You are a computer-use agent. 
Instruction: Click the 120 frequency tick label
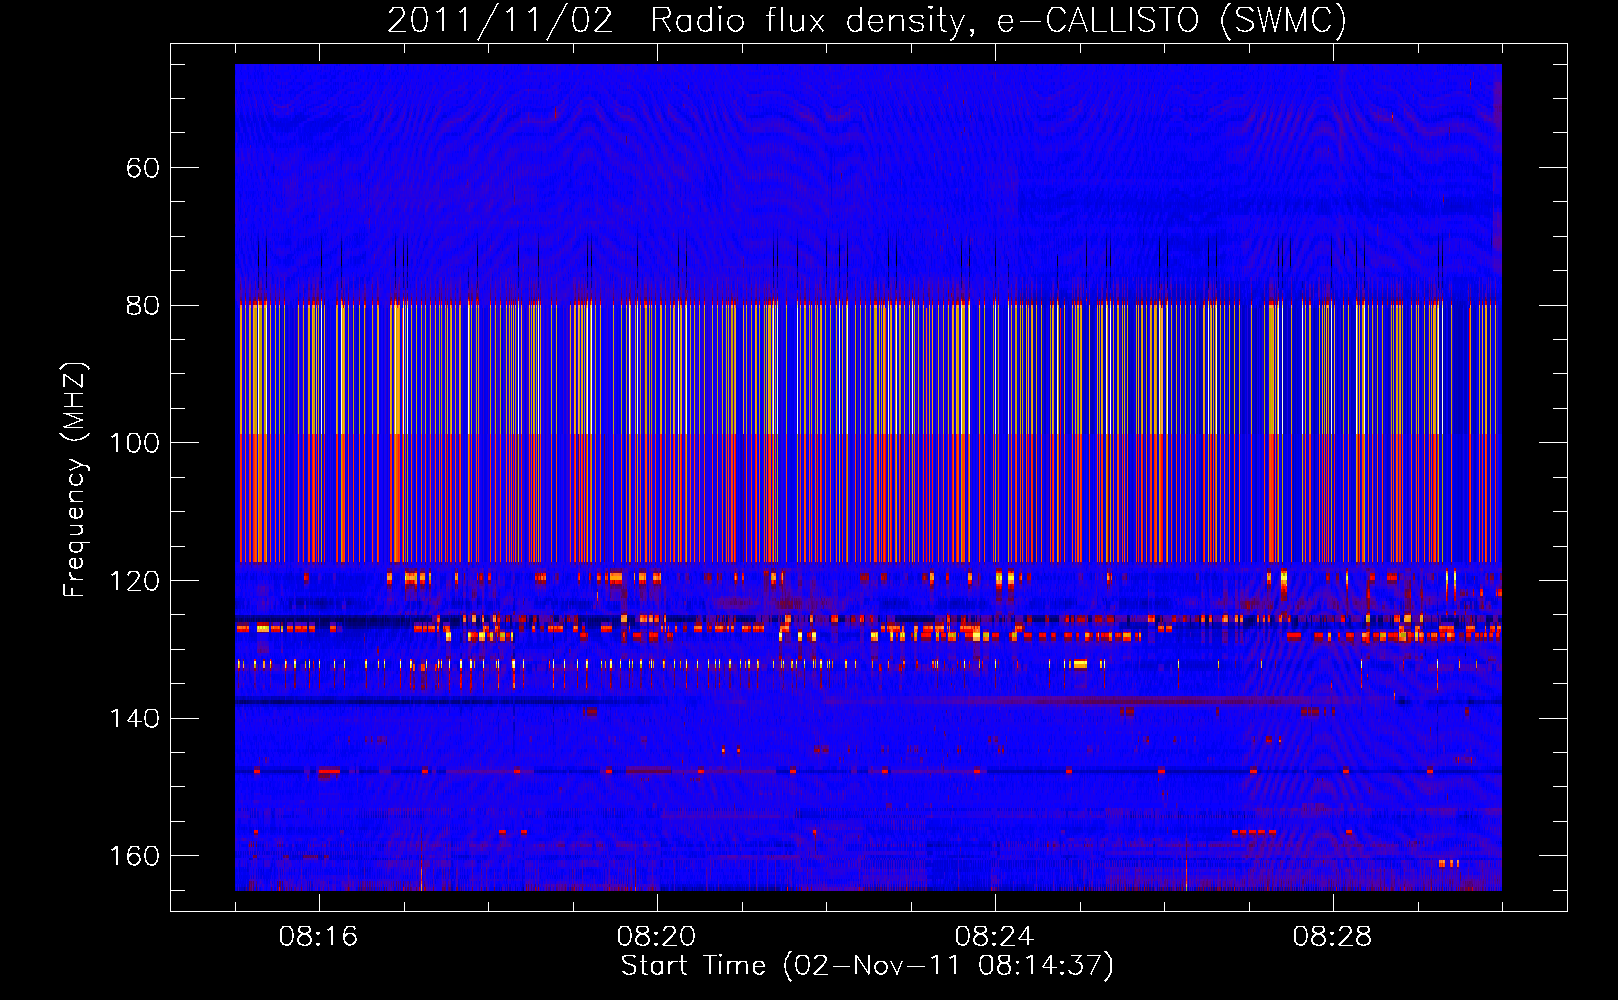134,581
